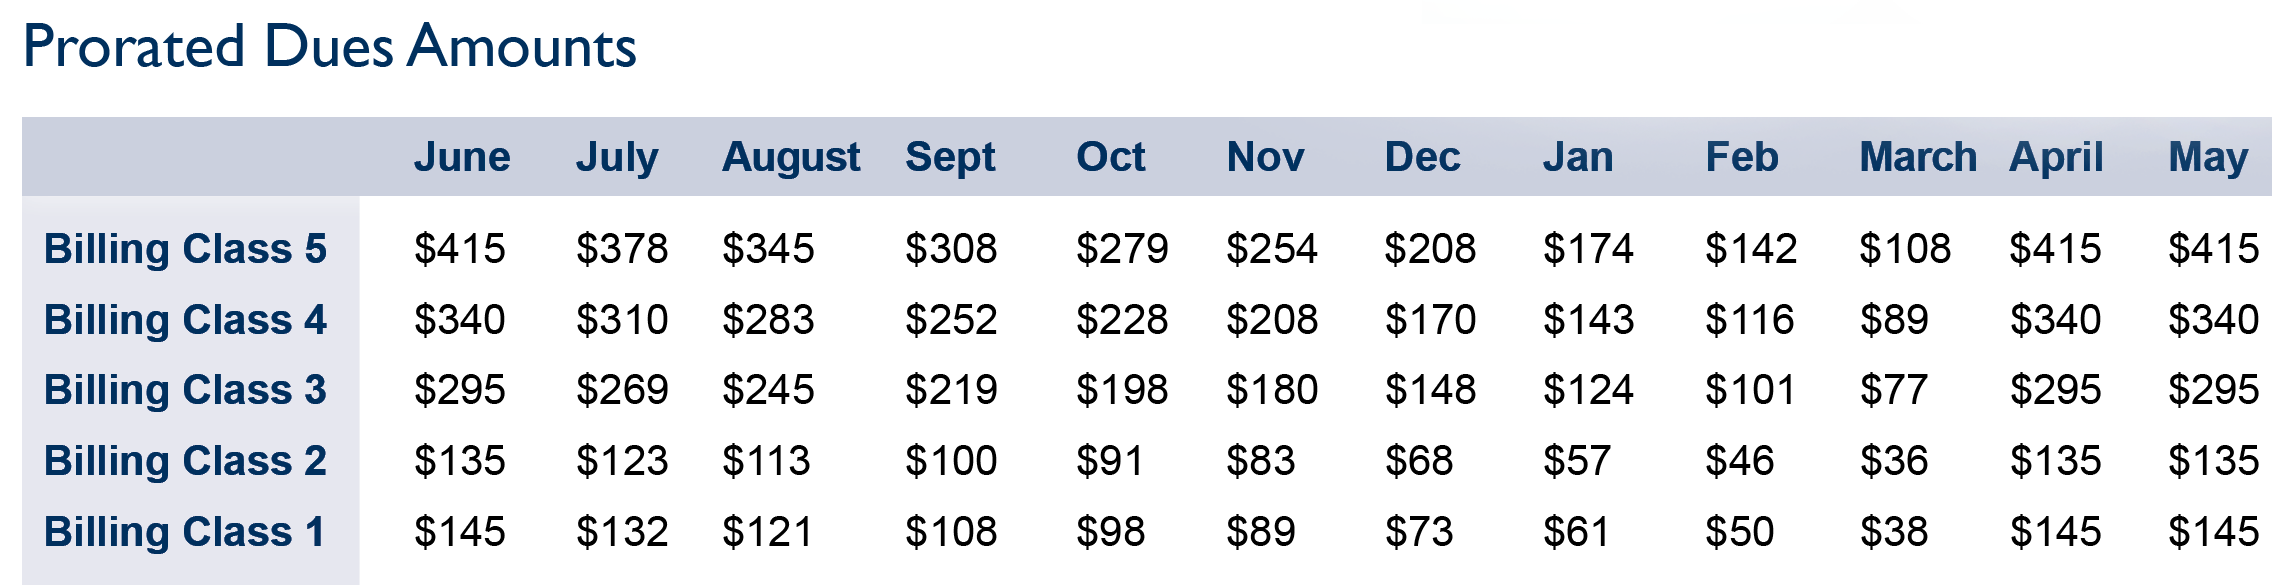Screen dimensions: 2294x588
Task: Click the Billing Class 1 row label
Action: pyautogui.click(x=186, y=532)
